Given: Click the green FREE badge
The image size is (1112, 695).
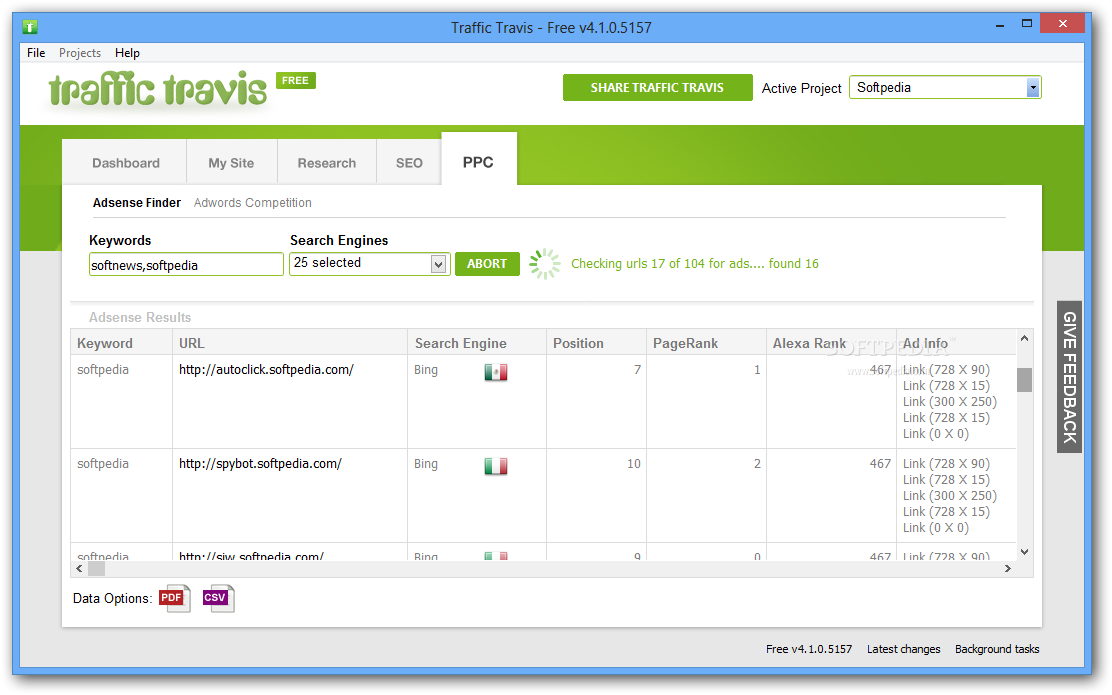Looking at the screenshot, I should tap(296, 80).
